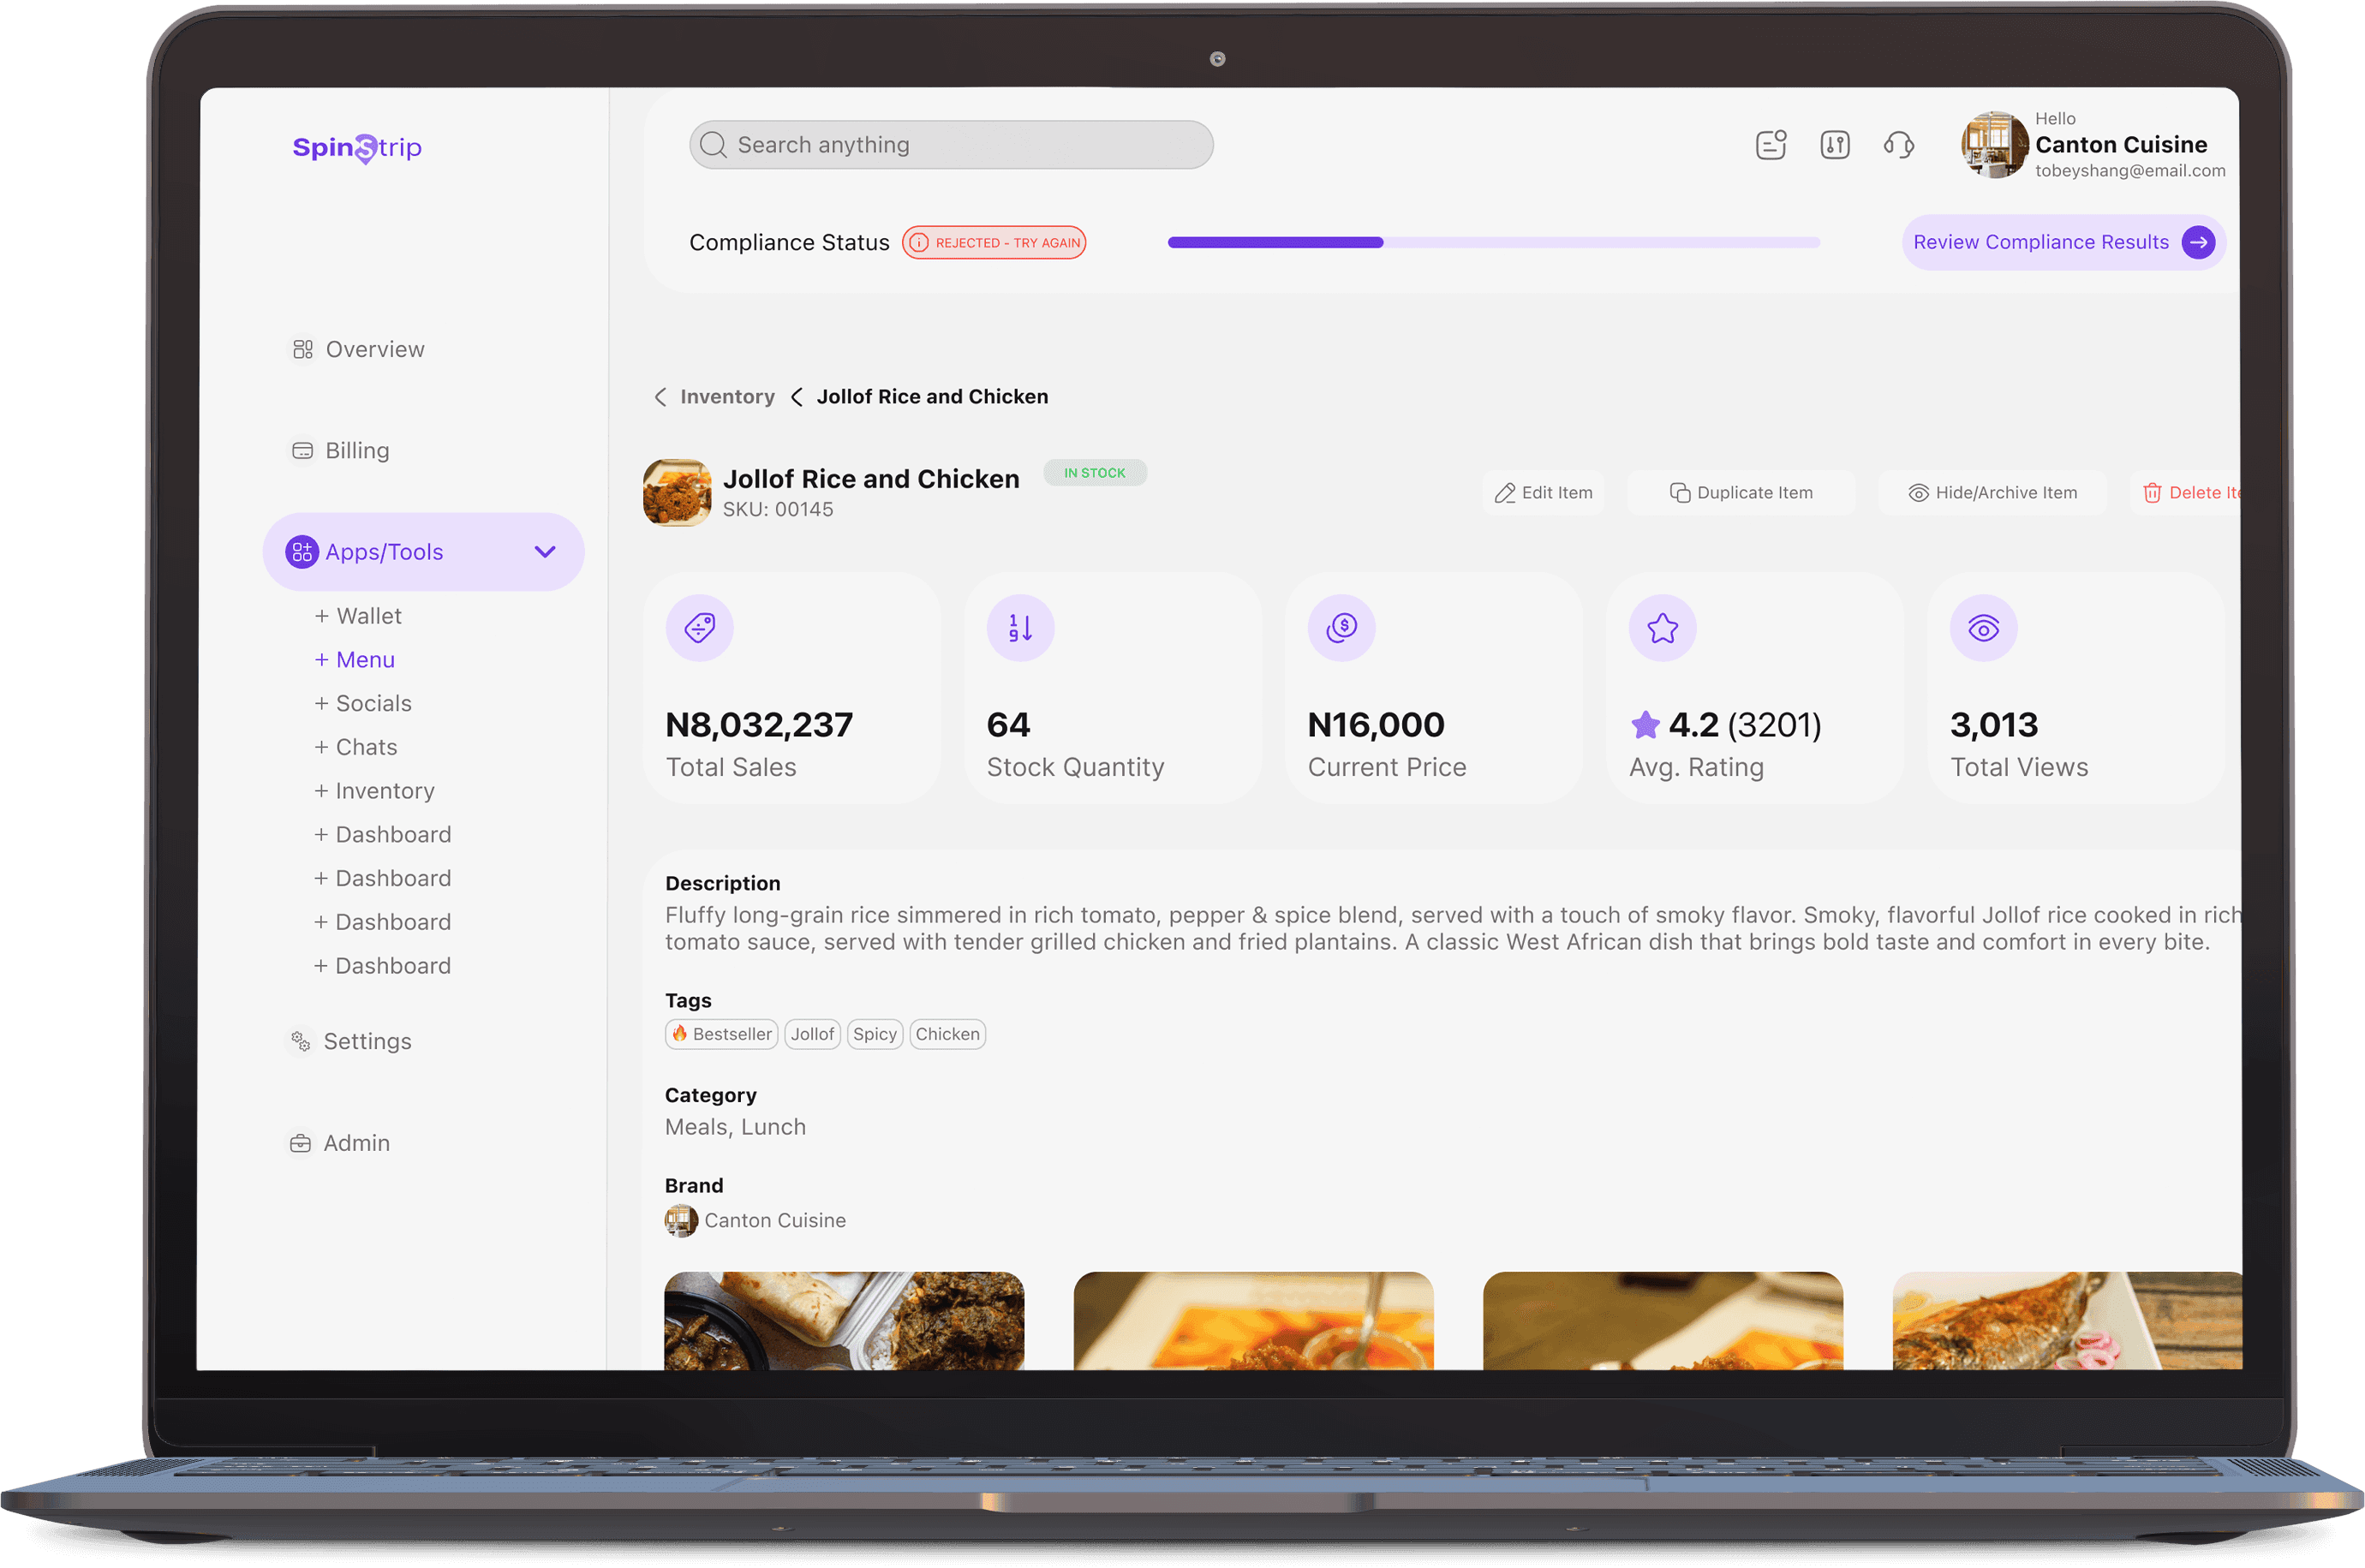This screenshot has height=1568, width=2365.
Task: Click the headset support icon
Action: 1898,145
